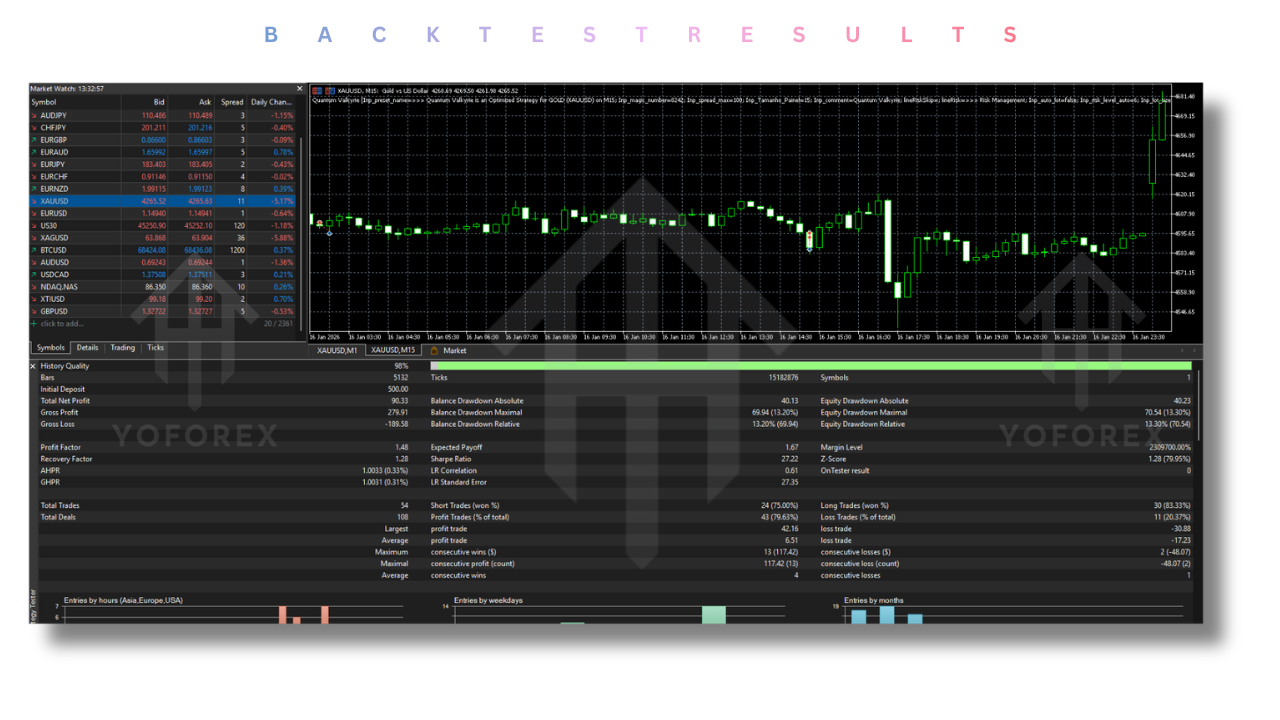
Task: Open the Trading tab in Market Watch
Action: 122,348
